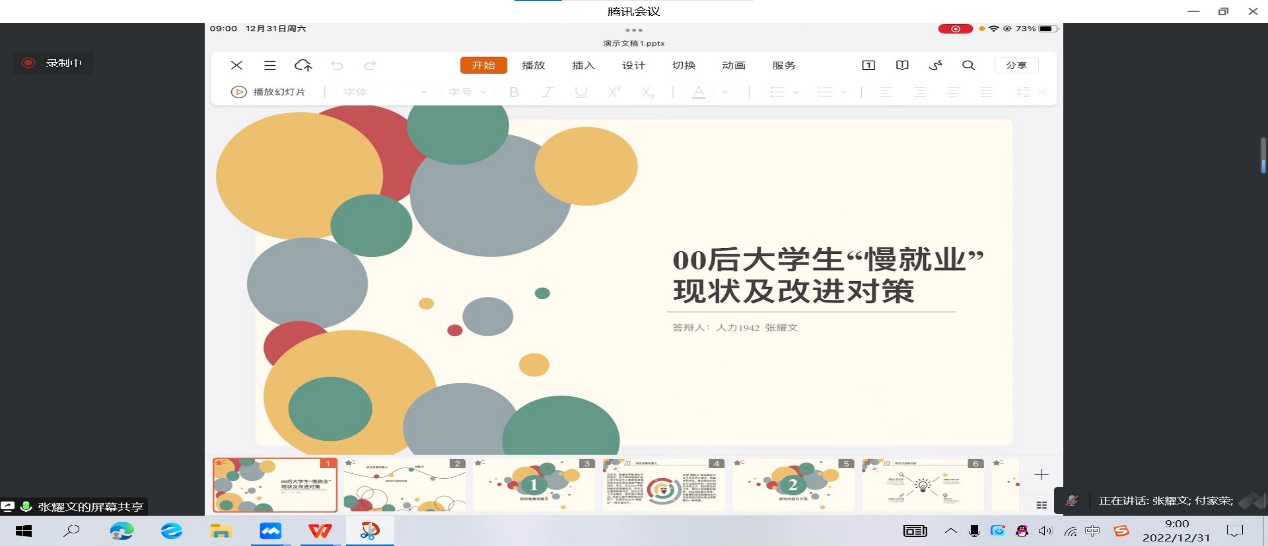Toggle bold formatting

514,92
